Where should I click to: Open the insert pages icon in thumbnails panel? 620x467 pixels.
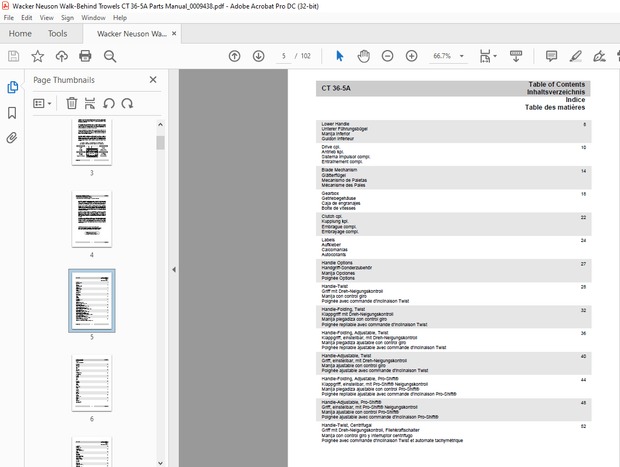(x=90, y=104)
